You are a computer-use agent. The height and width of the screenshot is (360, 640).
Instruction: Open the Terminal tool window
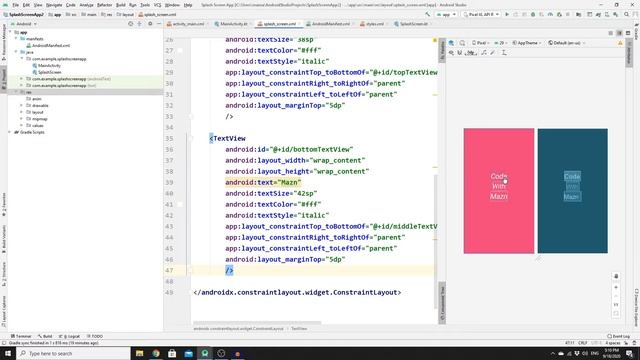21,336
